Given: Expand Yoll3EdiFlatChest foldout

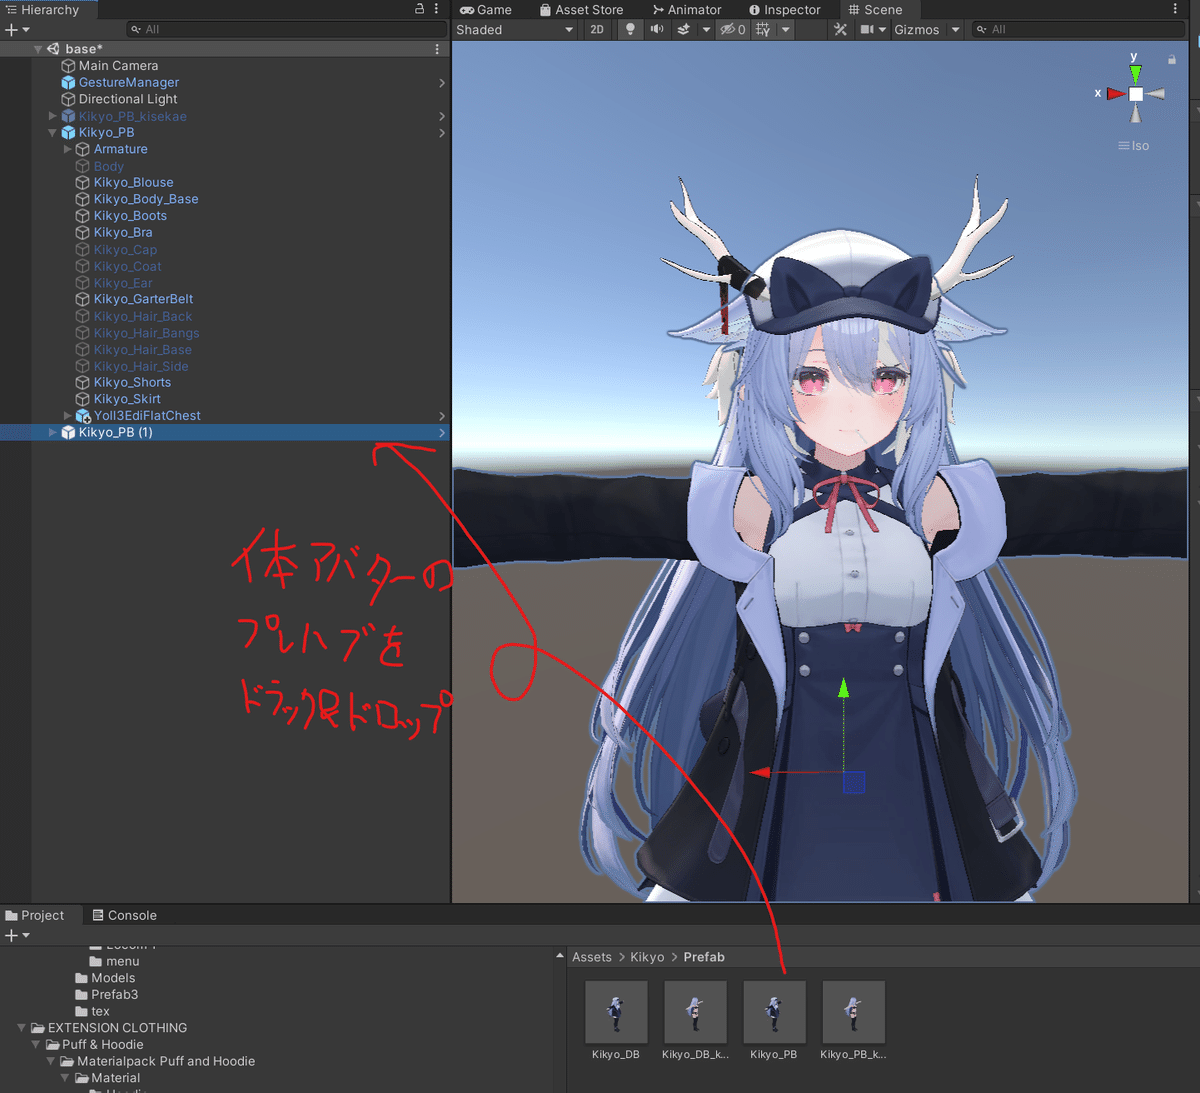Looking at the screenshot, I should (x=68, y=415).
